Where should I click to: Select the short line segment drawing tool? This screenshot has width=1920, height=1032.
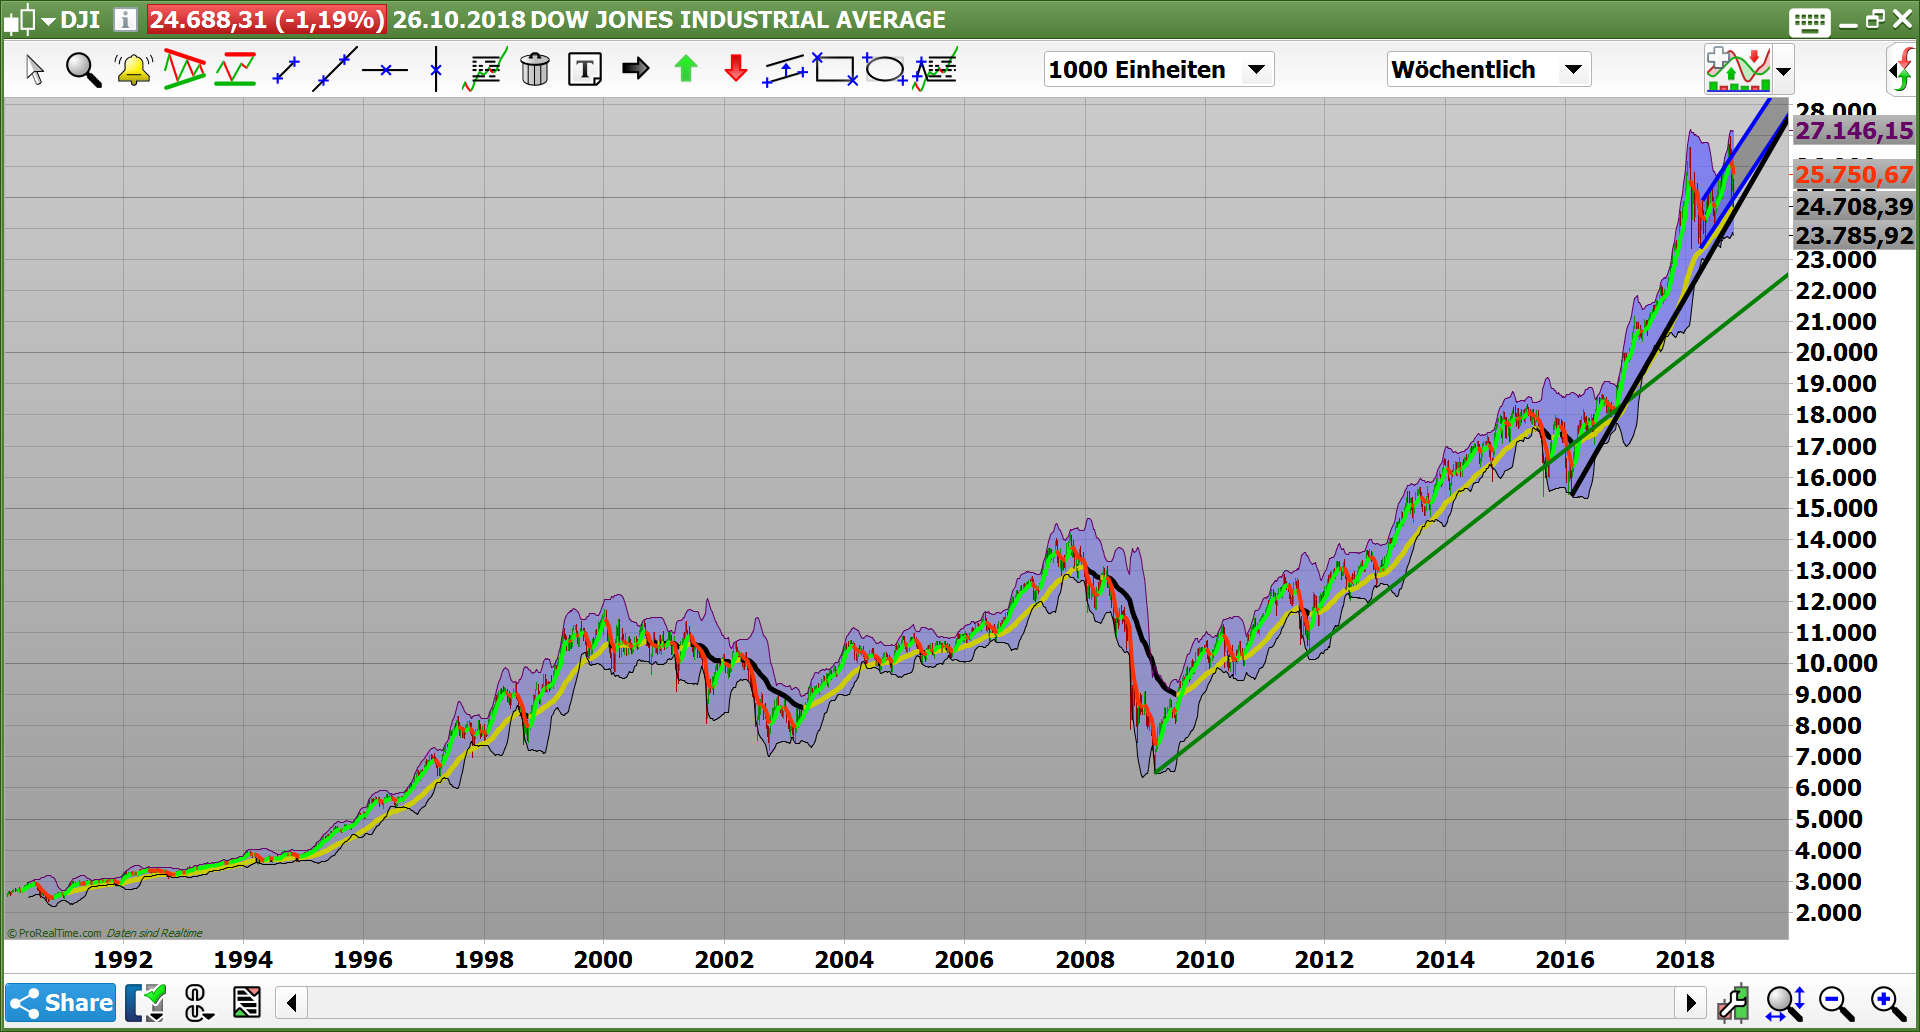(286, 69)
